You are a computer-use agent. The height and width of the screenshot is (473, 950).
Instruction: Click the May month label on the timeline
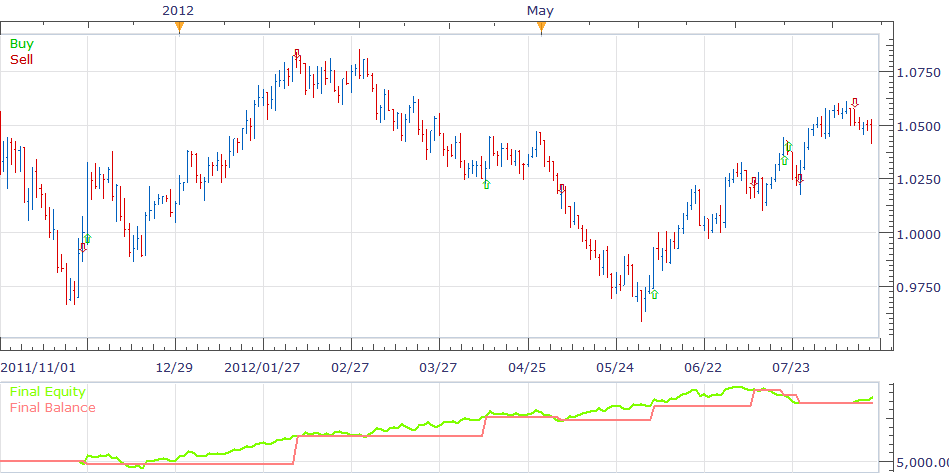(540, 10)
